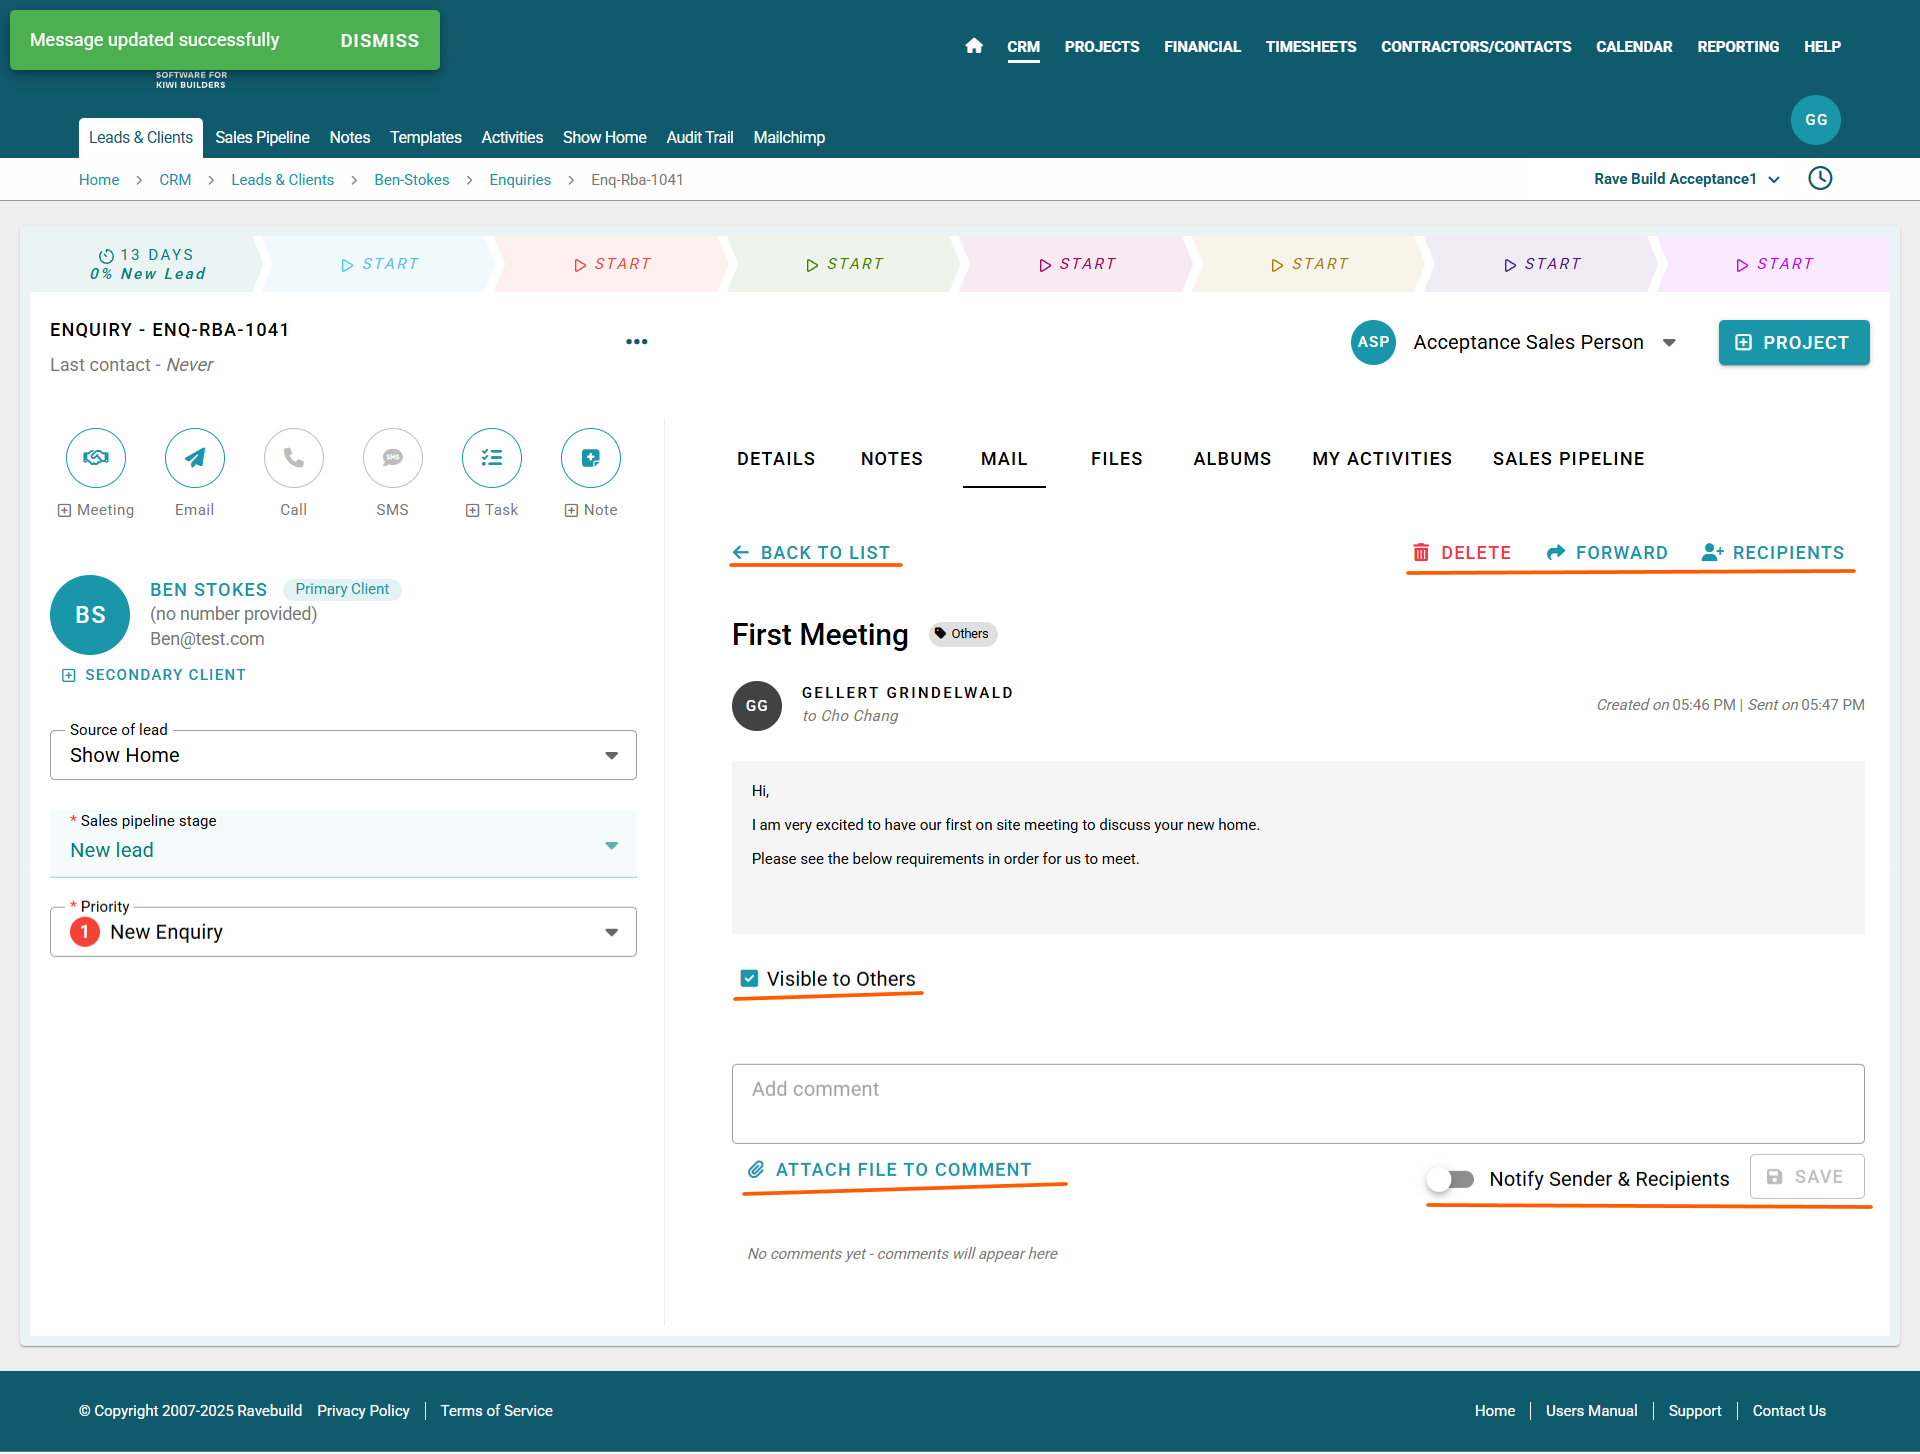This screenshot has height=1454, width=1920.
Task: Click the Task checklist icon
Action: pos(492,458)
